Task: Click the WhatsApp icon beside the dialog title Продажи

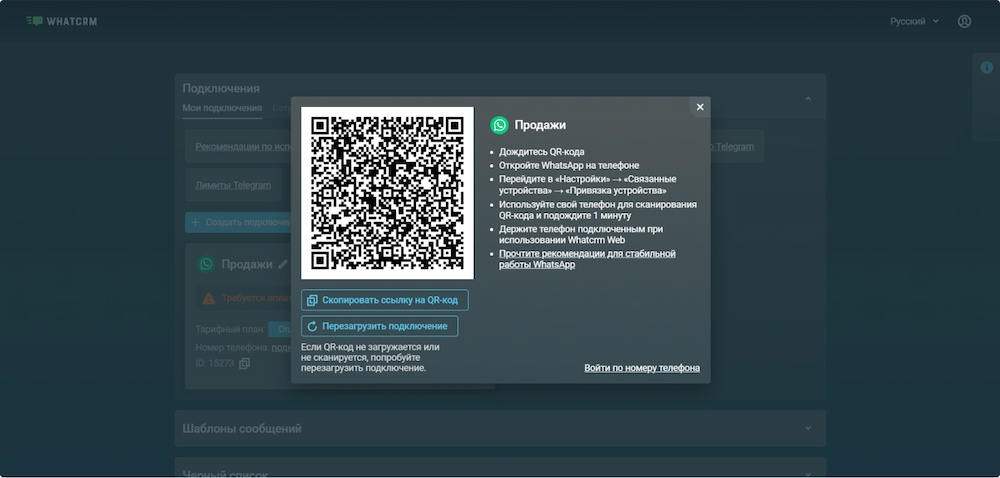Action: pos(499,125)
